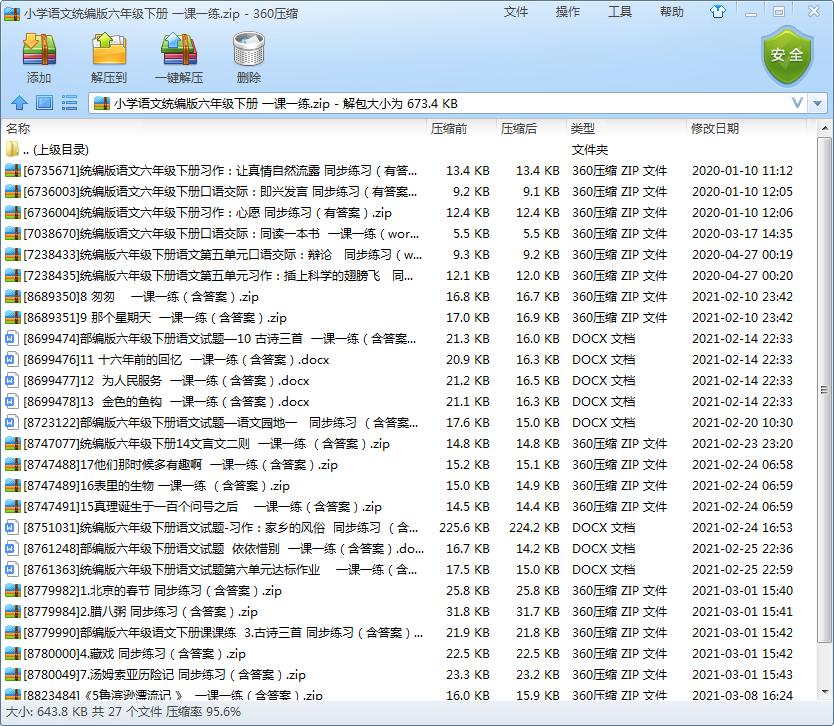Click the arrow right of the address bar
Screen dimensions: 834x726
coord(818,103)
